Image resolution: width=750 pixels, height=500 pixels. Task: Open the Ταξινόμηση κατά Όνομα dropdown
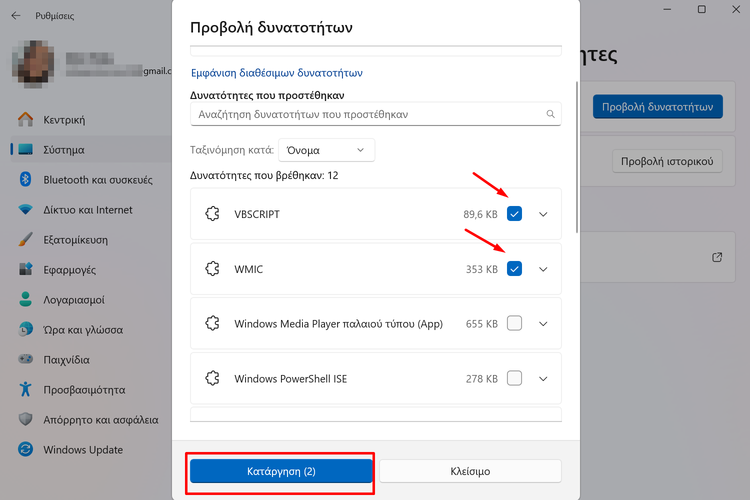click(326, 150)
